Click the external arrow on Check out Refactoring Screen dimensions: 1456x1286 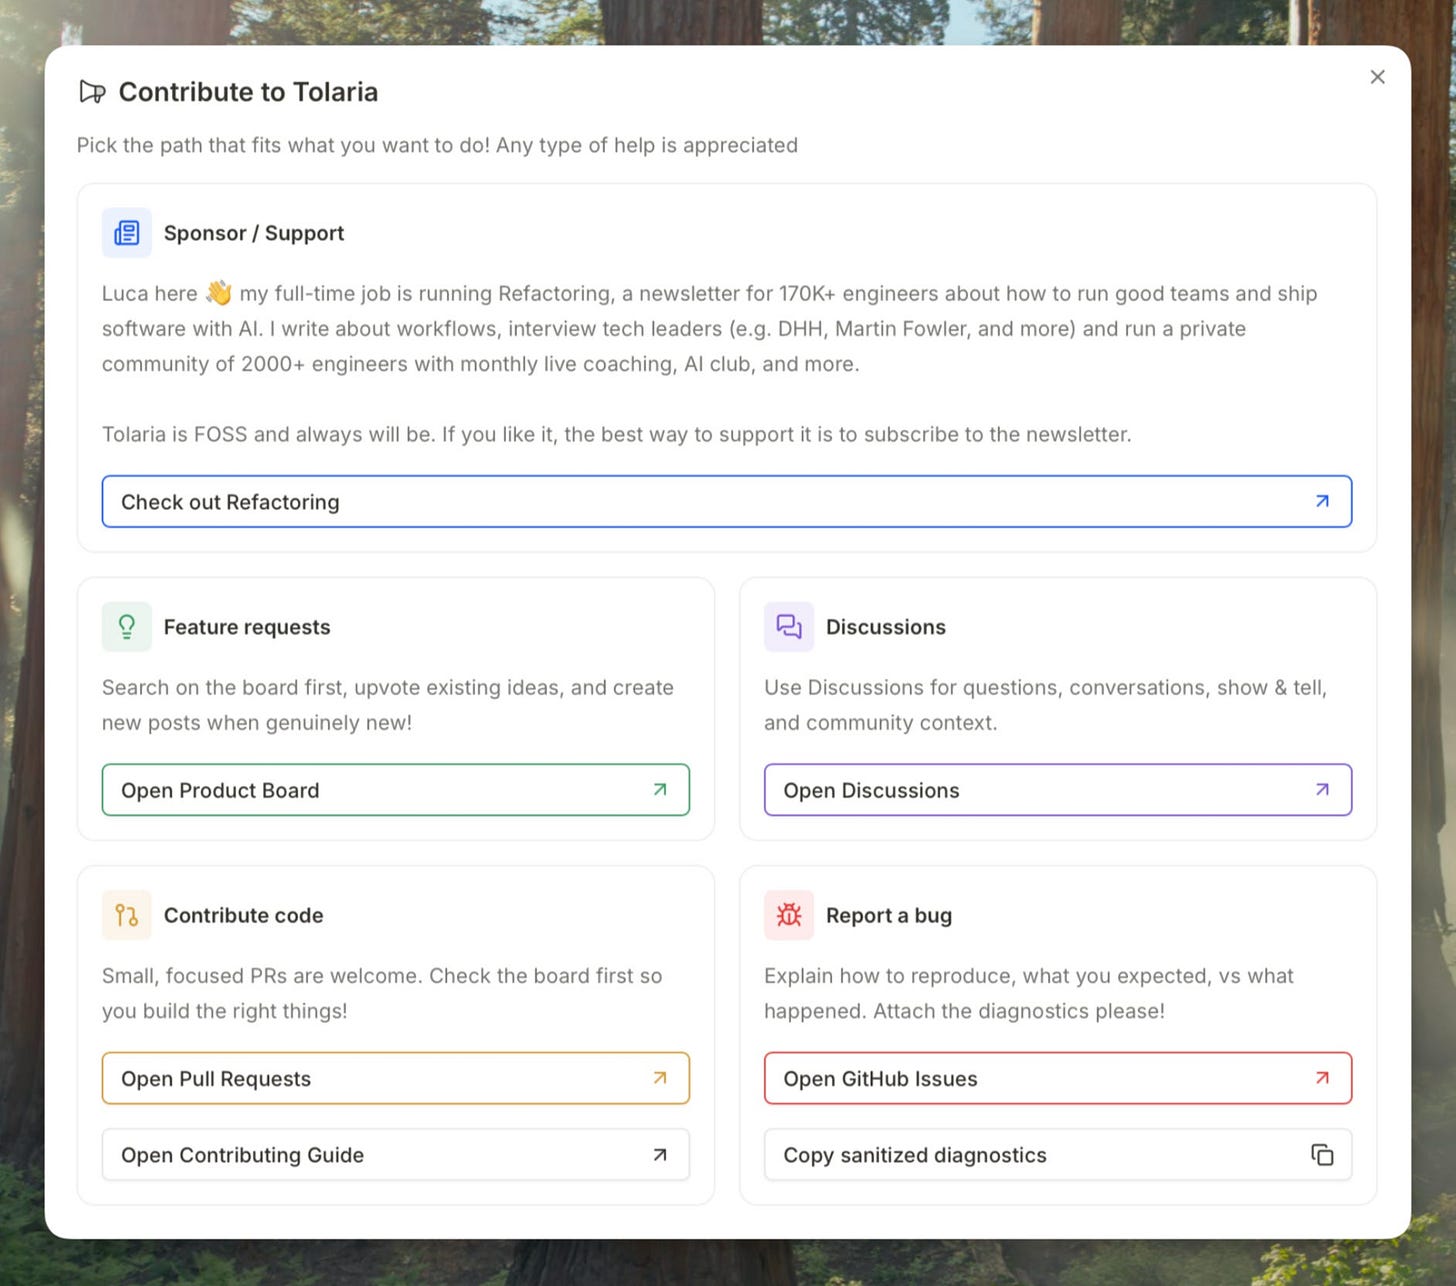pos(1322,501)
